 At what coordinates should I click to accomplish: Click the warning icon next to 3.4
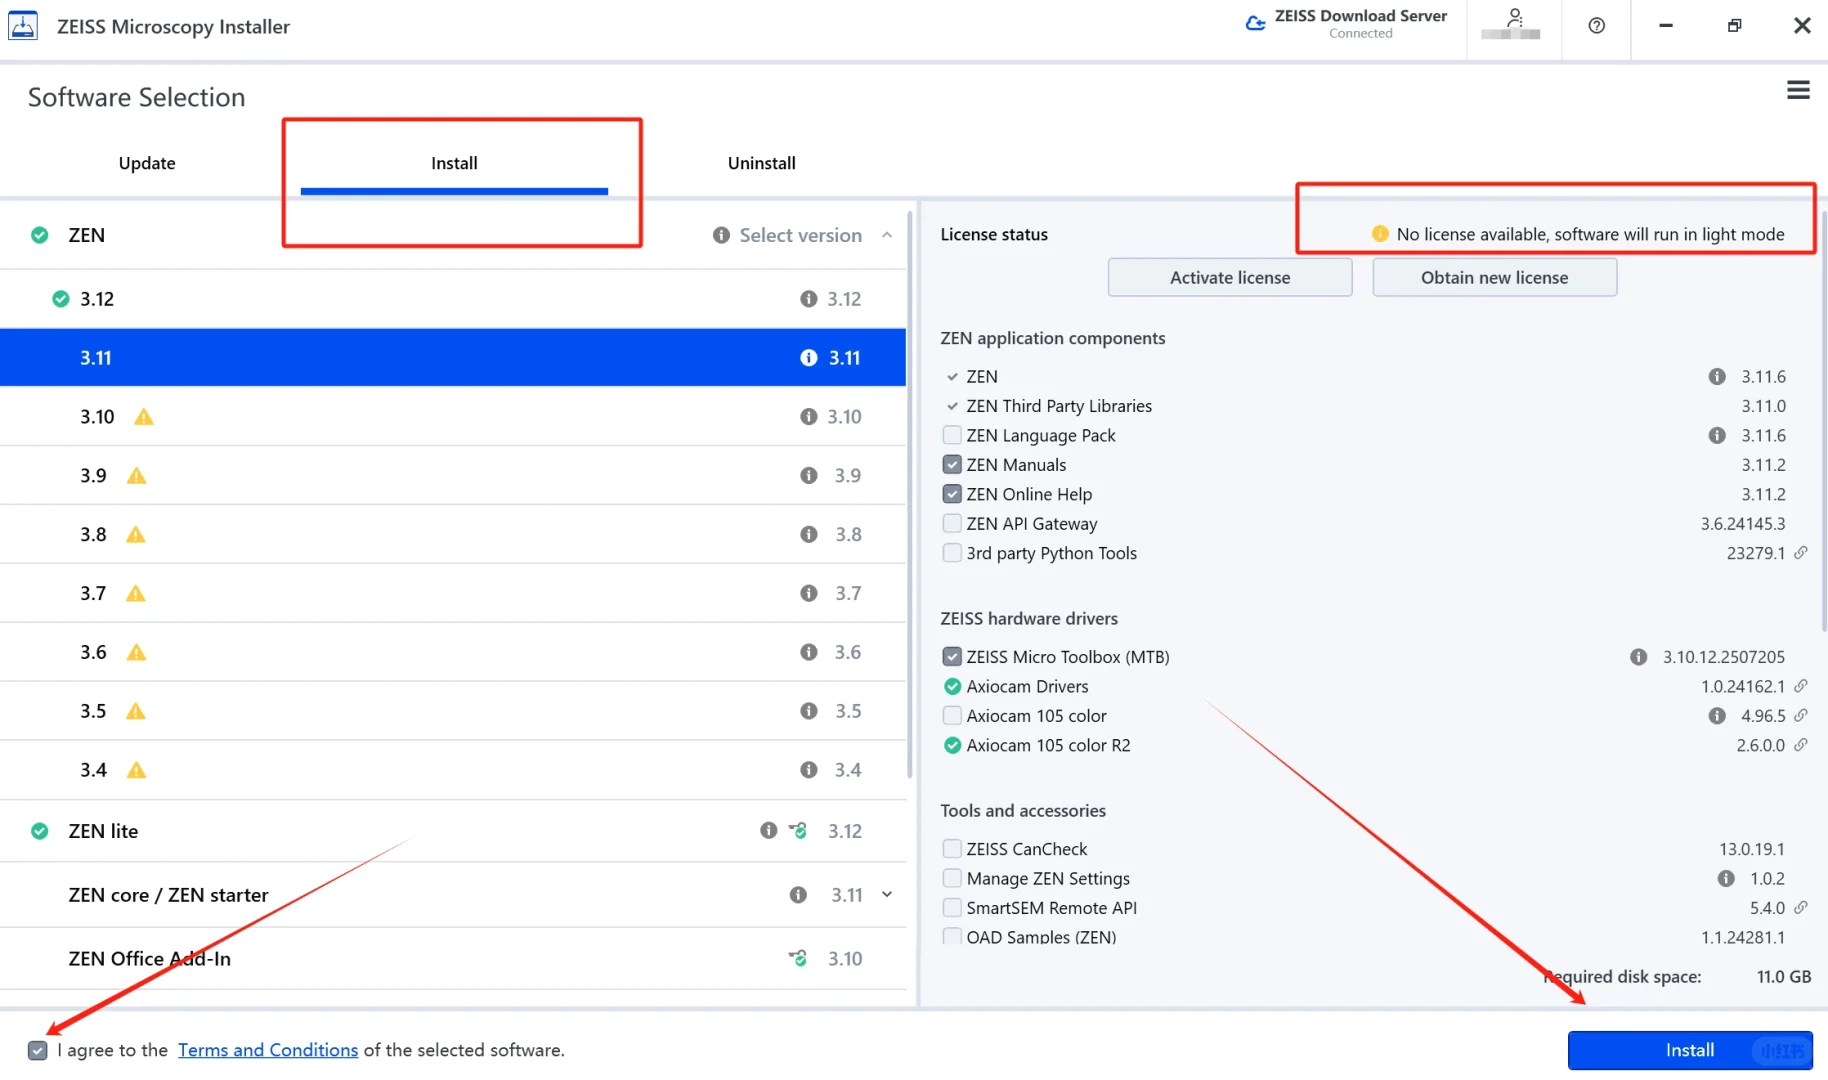point(137,770)
